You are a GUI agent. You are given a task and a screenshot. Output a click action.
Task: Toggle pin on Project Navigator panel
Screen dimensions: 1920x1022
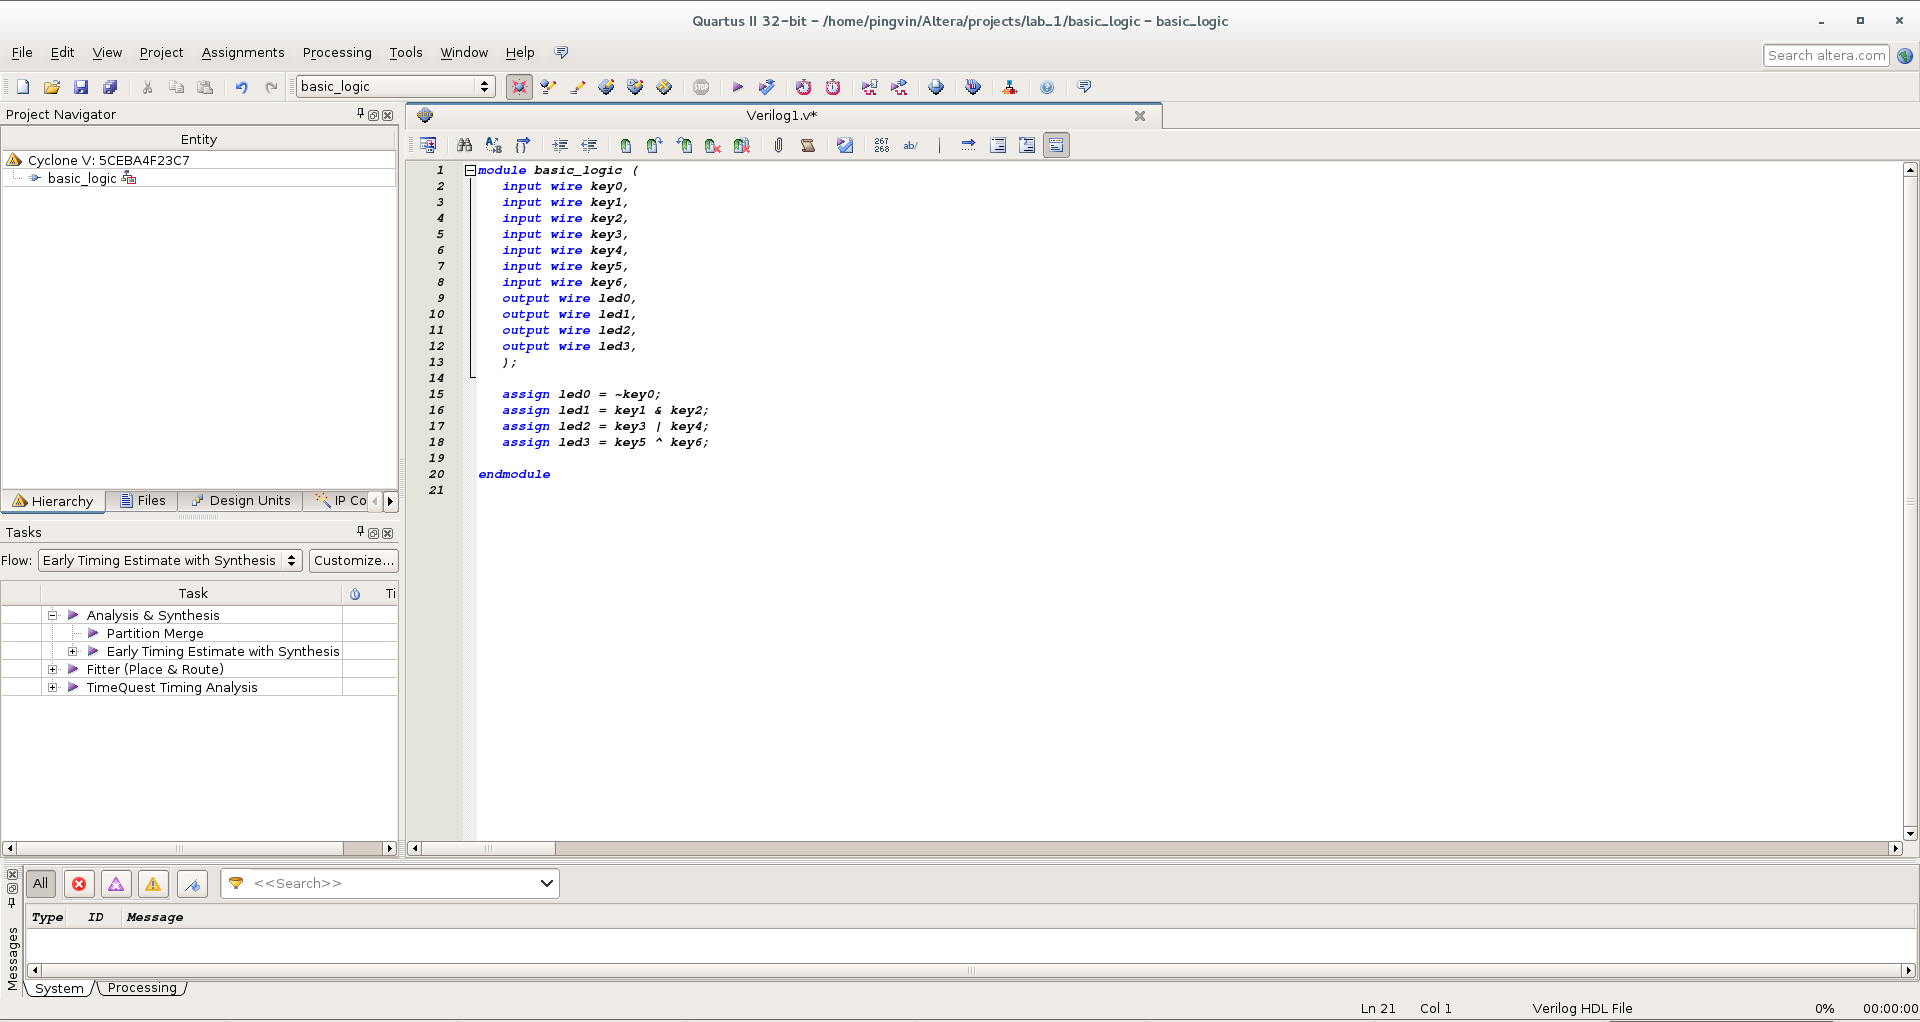click(361, 114)
